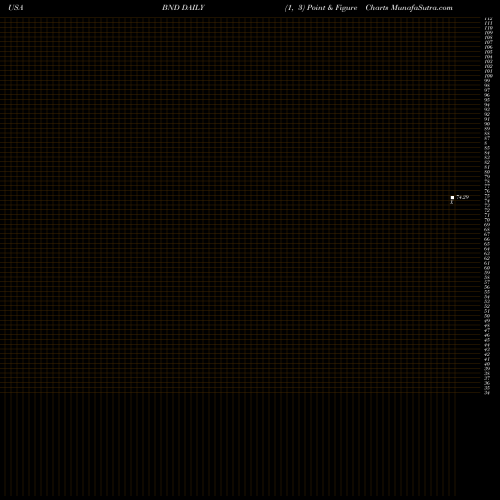The image size is (500, 500).
Task: Click the X mark below the marker
Action: click(x=452, y=202)
